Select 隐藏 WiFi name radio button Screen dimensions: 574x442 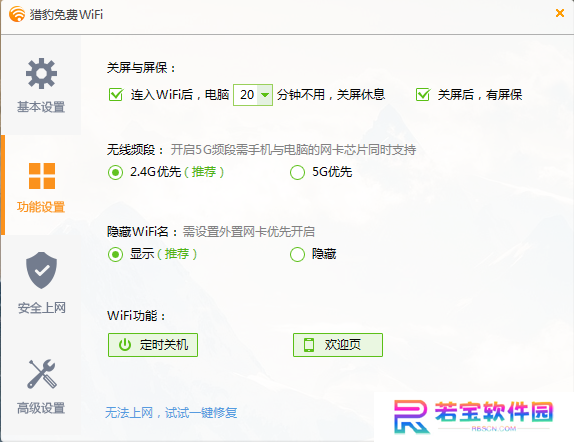click(x=297, y=254)
